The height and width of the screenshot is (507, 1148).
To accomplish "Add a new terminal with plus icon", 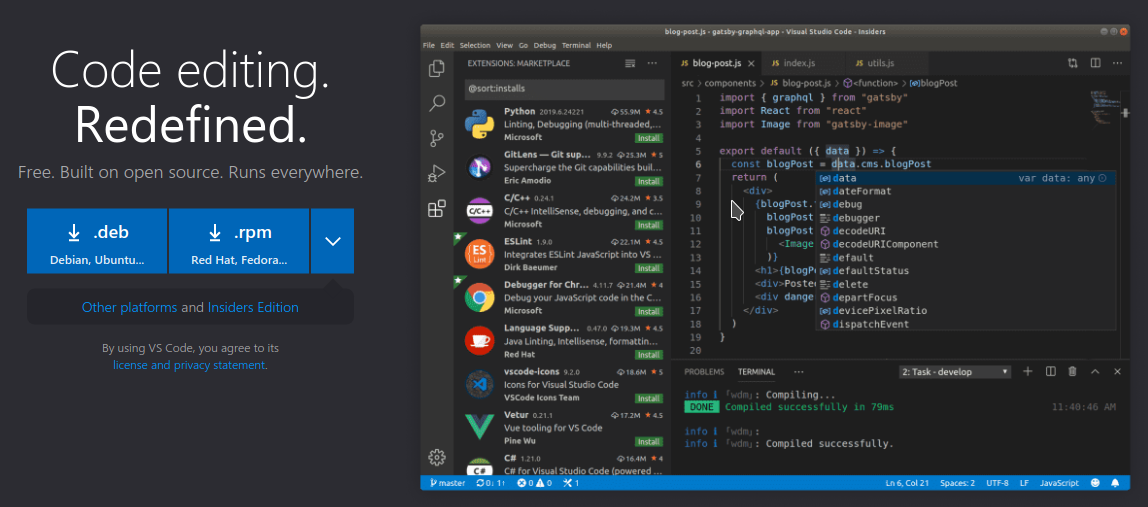I will 1027,372.
